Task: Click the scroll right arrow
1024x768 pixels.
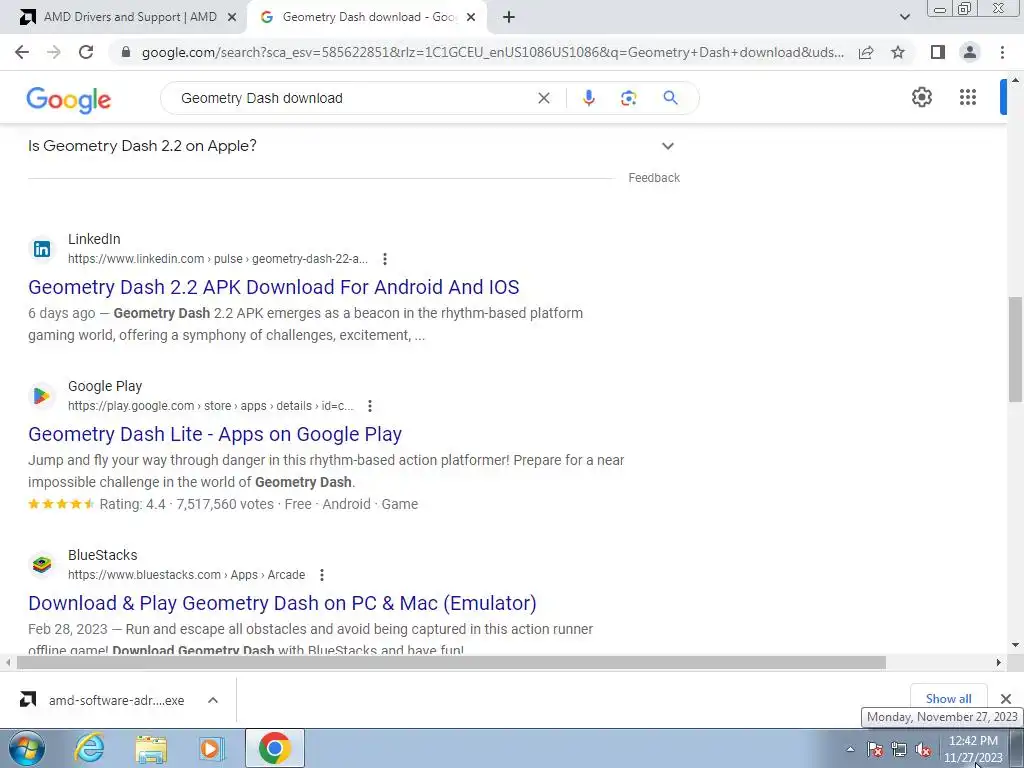Action: coord(998,662)
